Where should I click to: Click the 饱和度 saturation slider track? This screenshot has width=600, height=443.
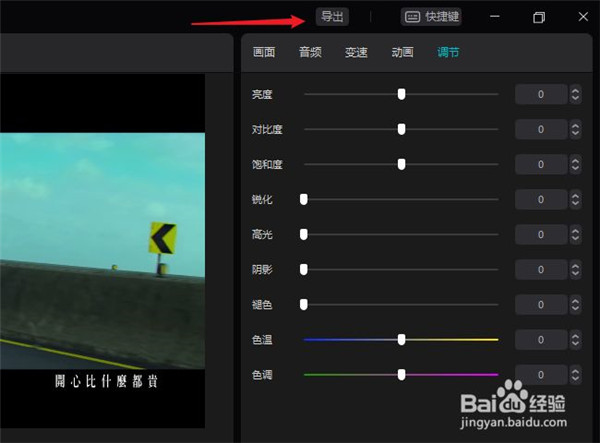pyautogui.click(x=450, y=164)
